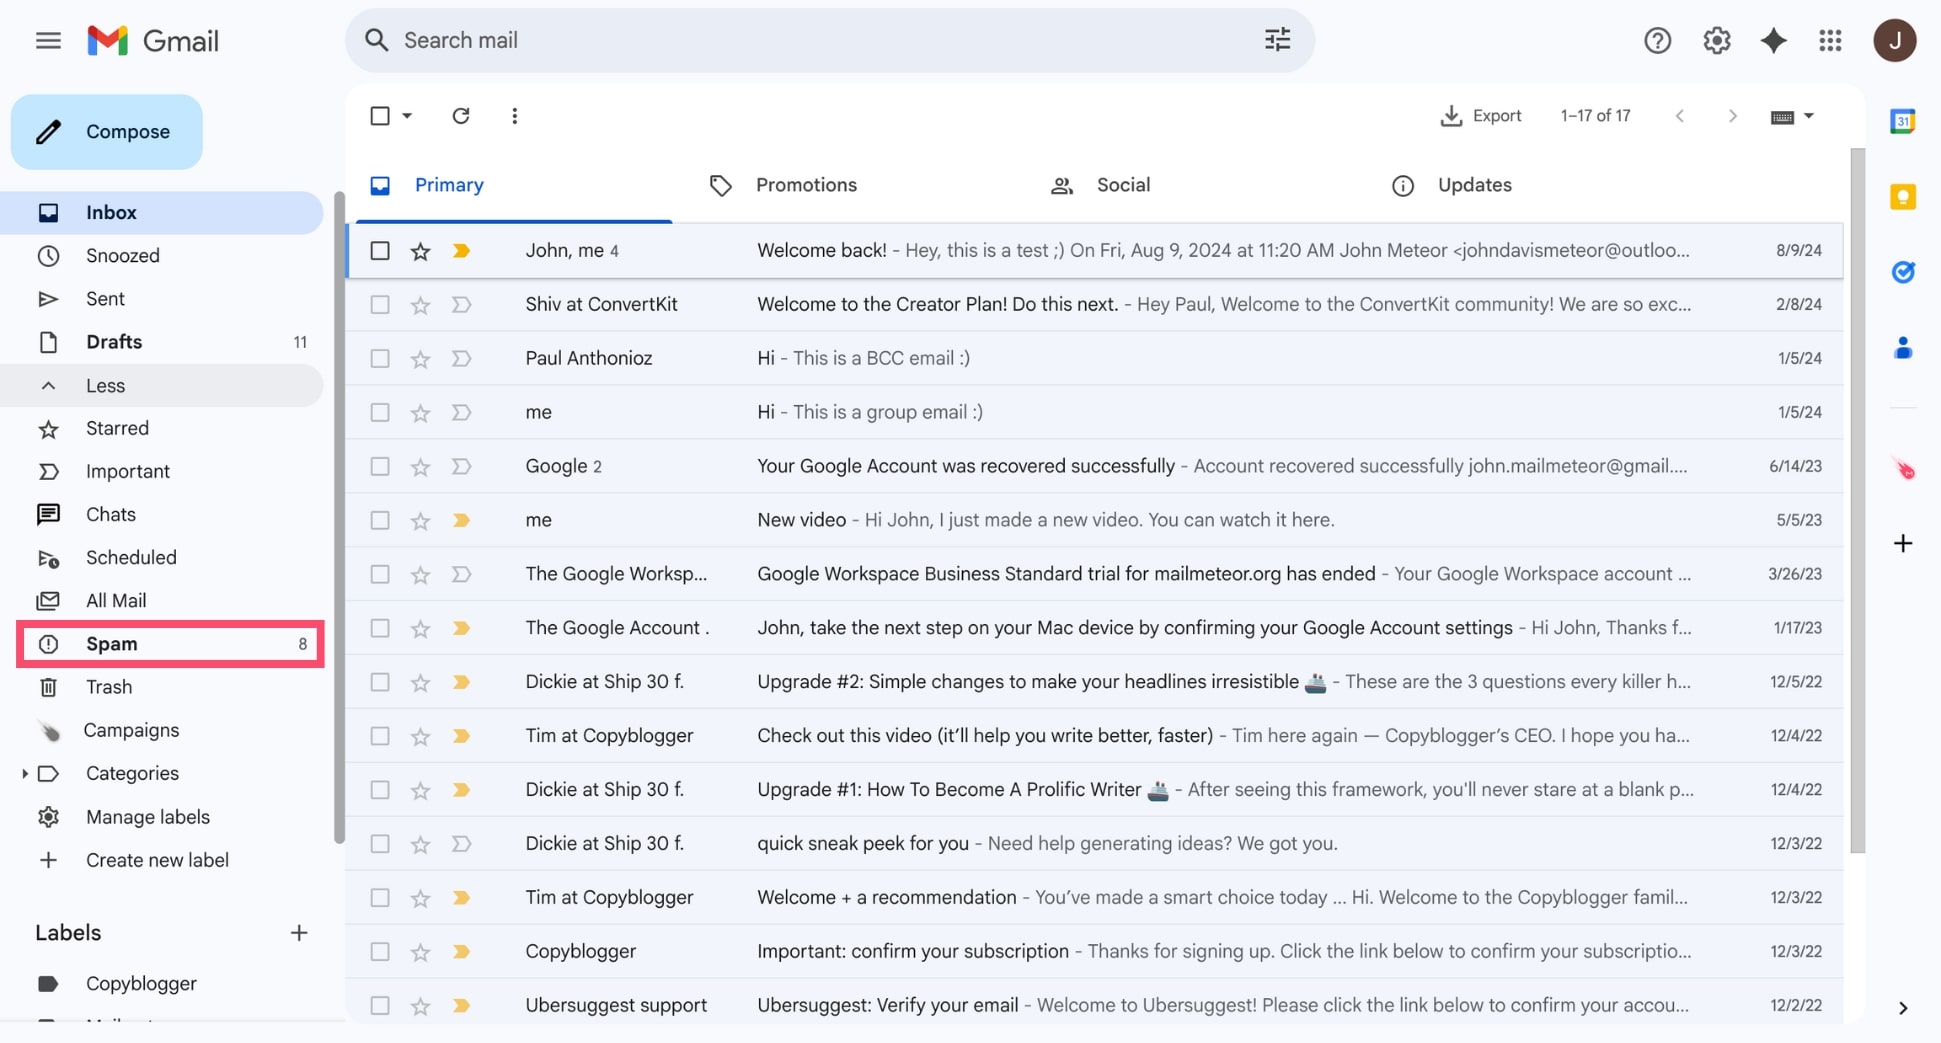1941x1043 pixels.
Task: Star the Shiv at ConvertKit email
Action: (x=420, y=305)
